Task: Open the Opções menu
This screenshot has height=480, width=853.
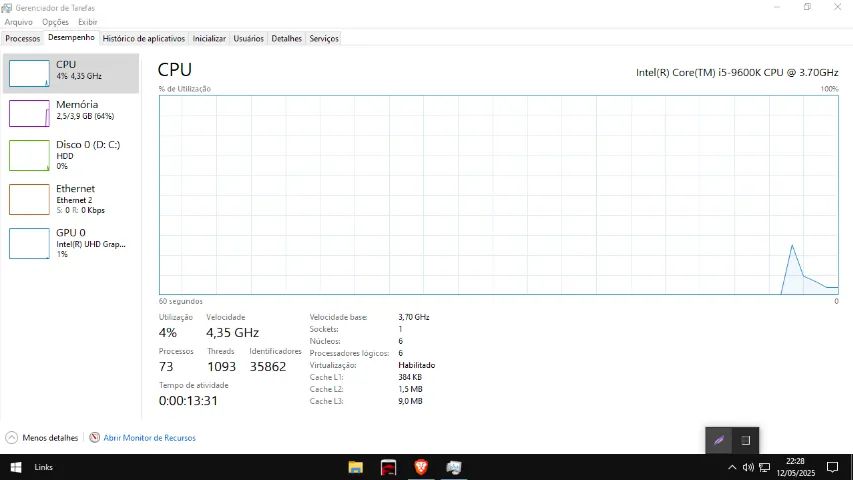Action: click(x=55, y=22)
